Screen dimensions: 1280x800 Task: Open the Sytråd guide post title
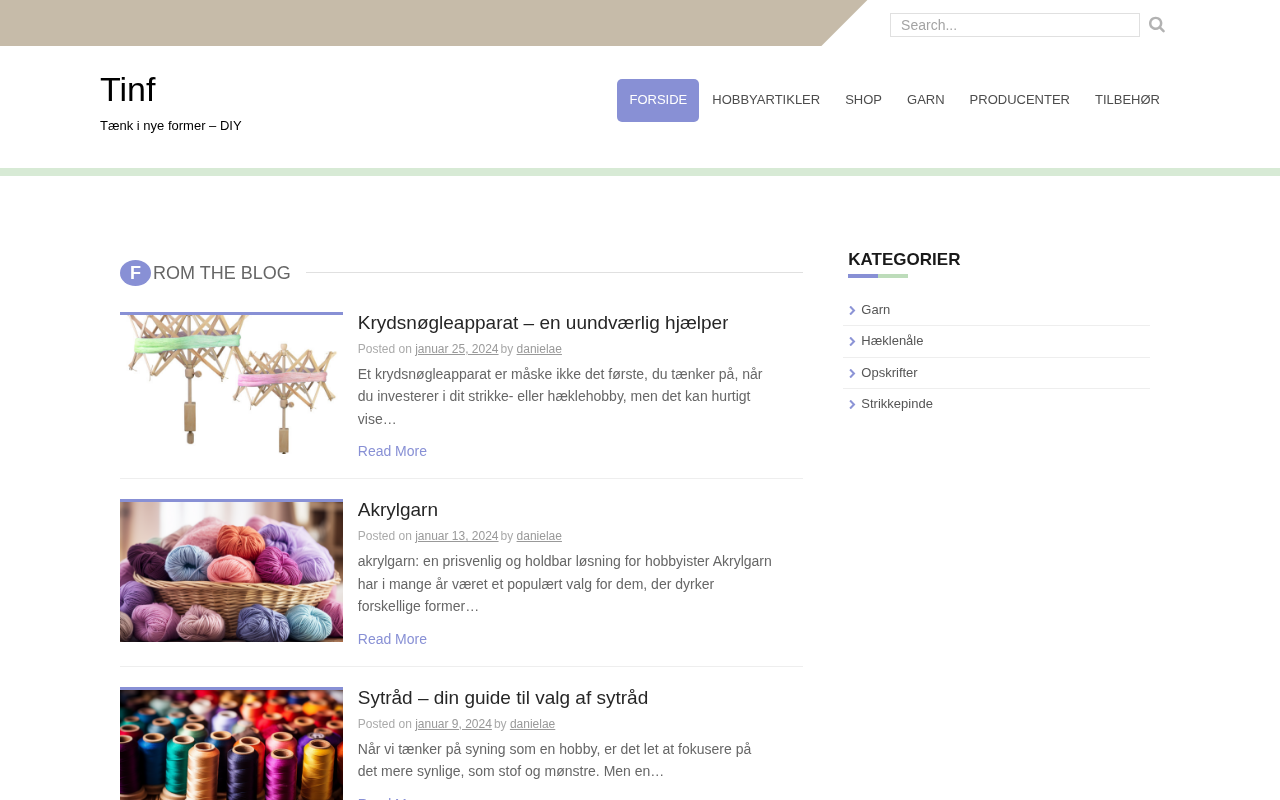503,698
